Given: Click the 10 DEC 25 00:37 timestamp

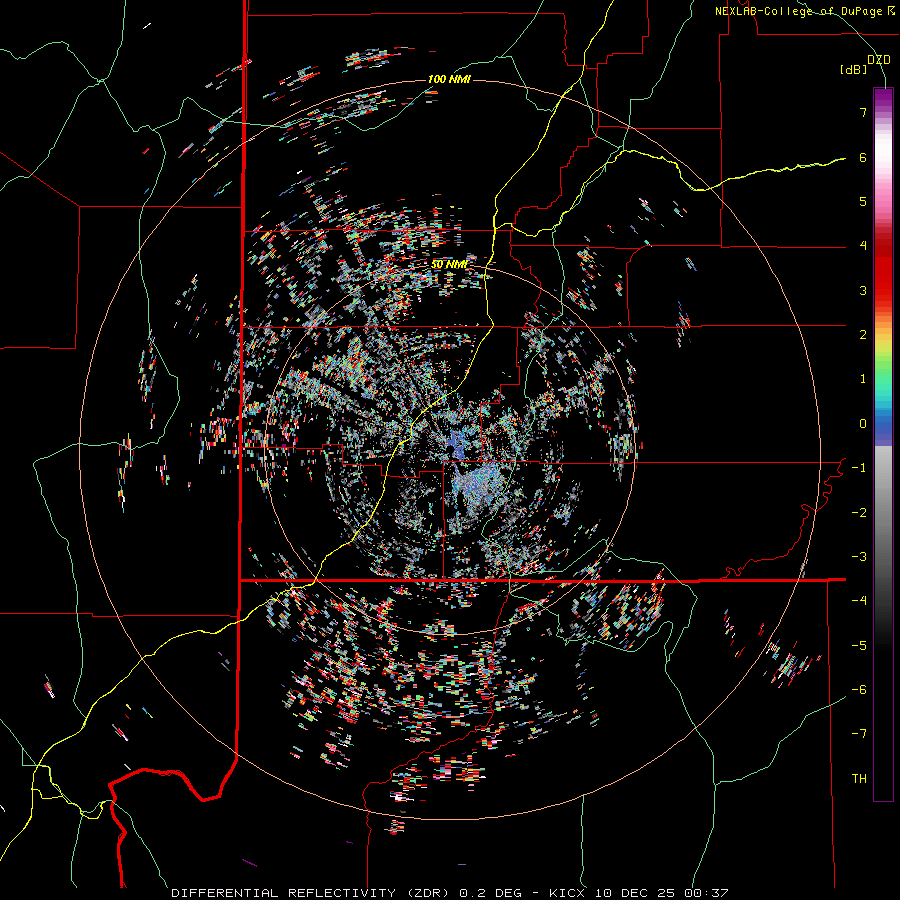Looking at the screenshot, I should click(661, 893).
